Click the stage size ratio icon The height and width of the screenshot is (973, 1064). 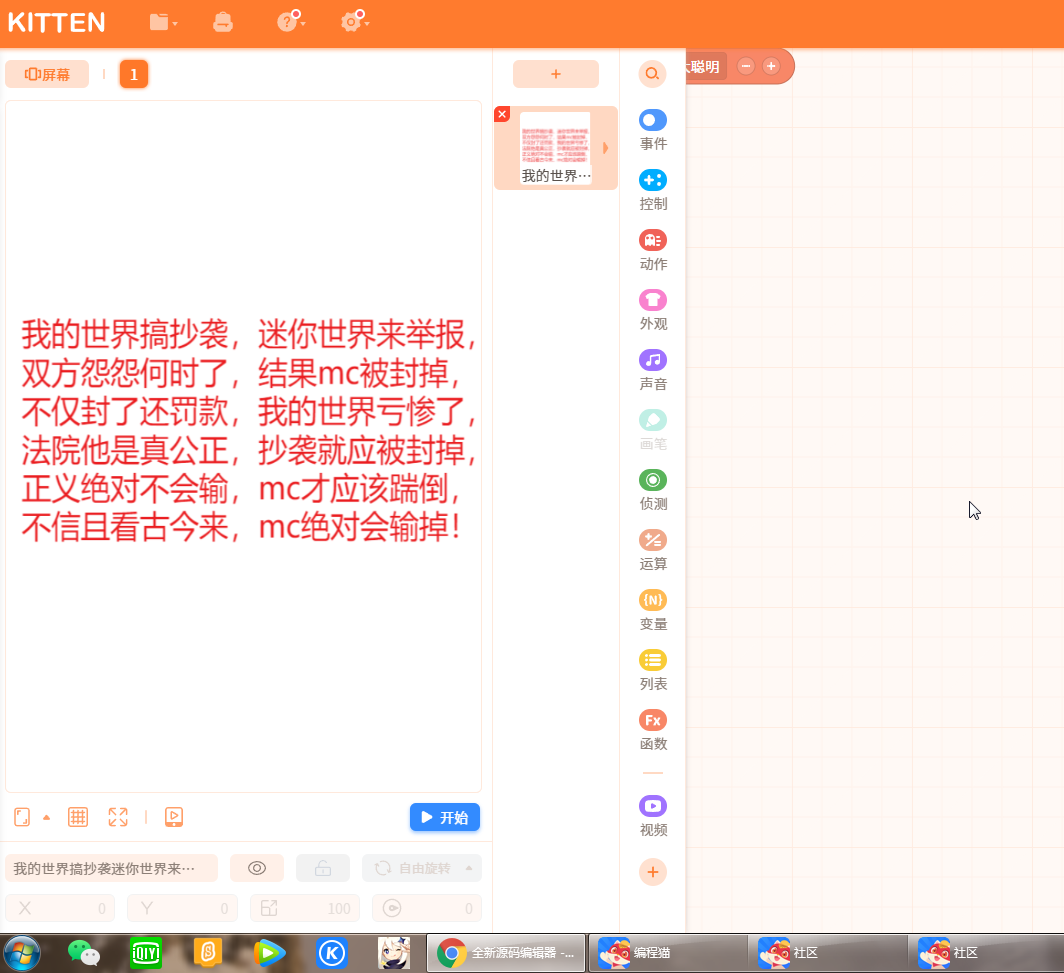coord(22,817)
